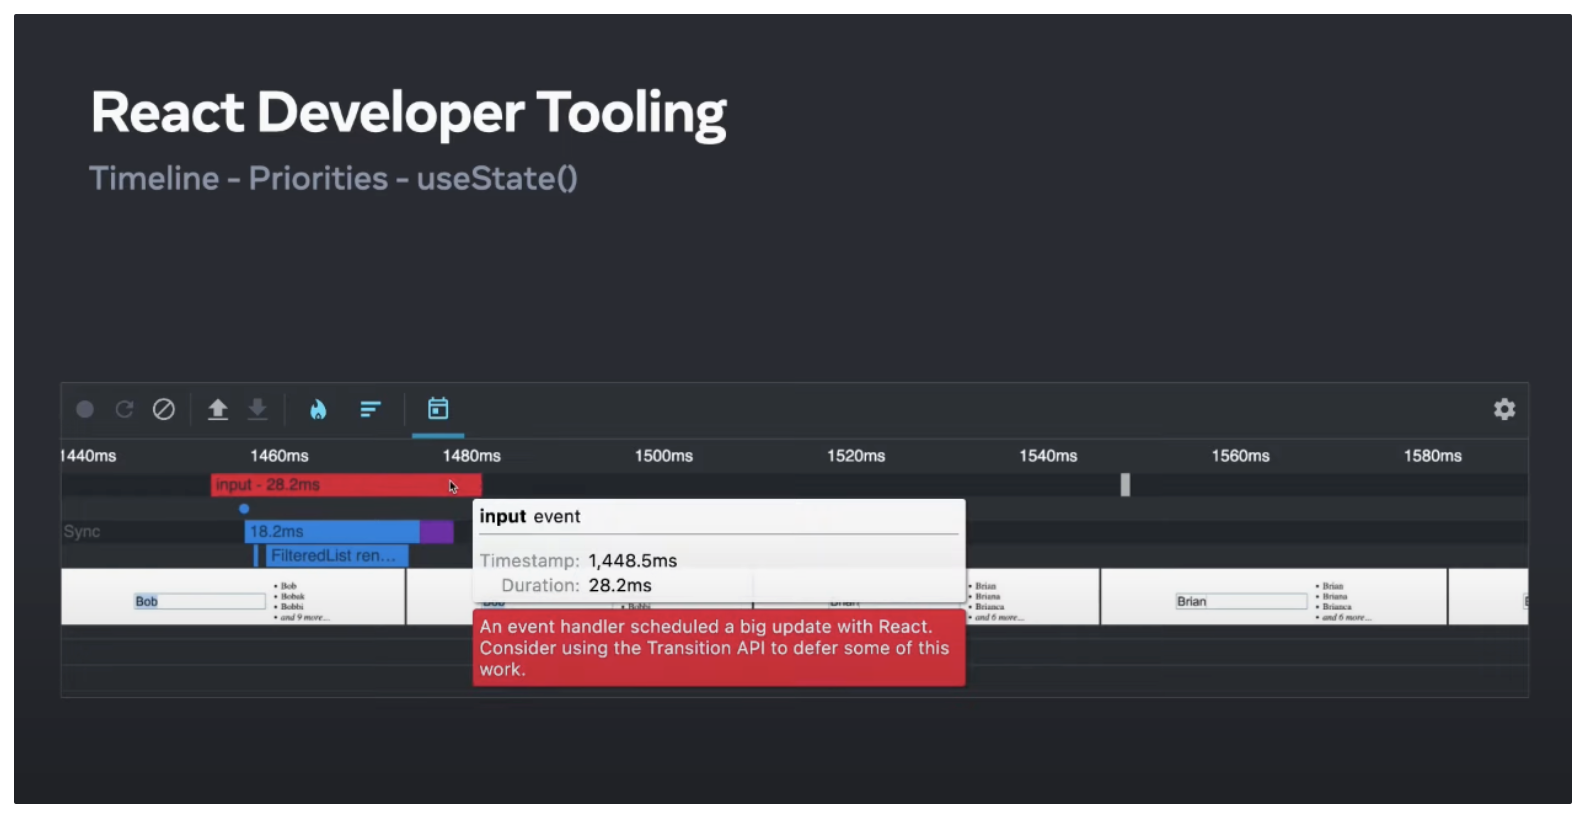Click the 1520ms time ruler label

pos(856,456)
